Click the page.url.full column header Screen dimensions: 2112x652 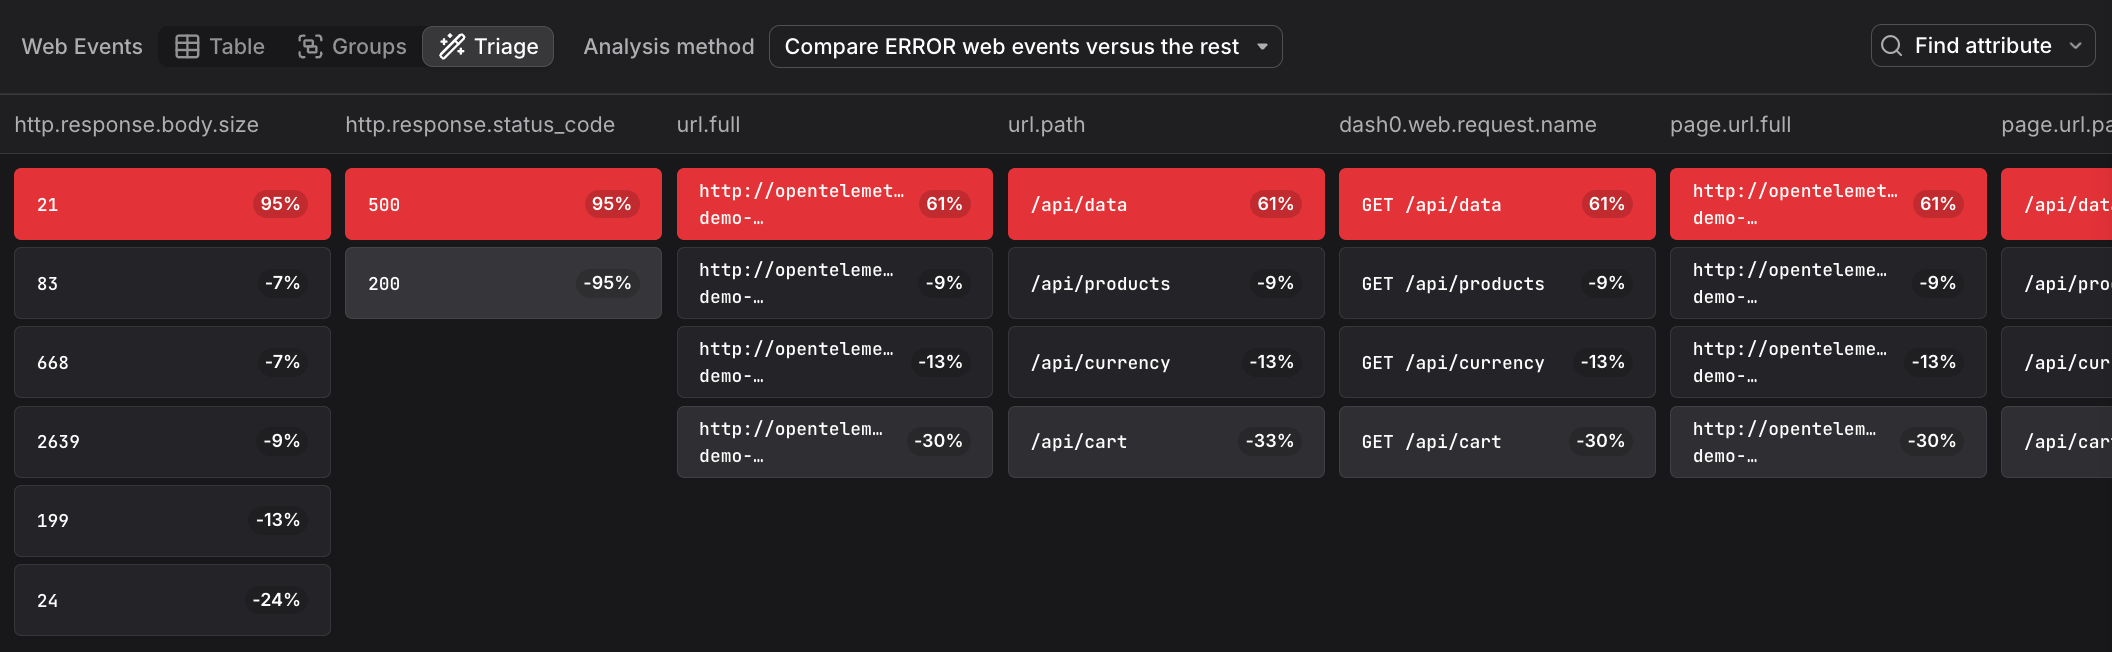(x=1731, y=125)
